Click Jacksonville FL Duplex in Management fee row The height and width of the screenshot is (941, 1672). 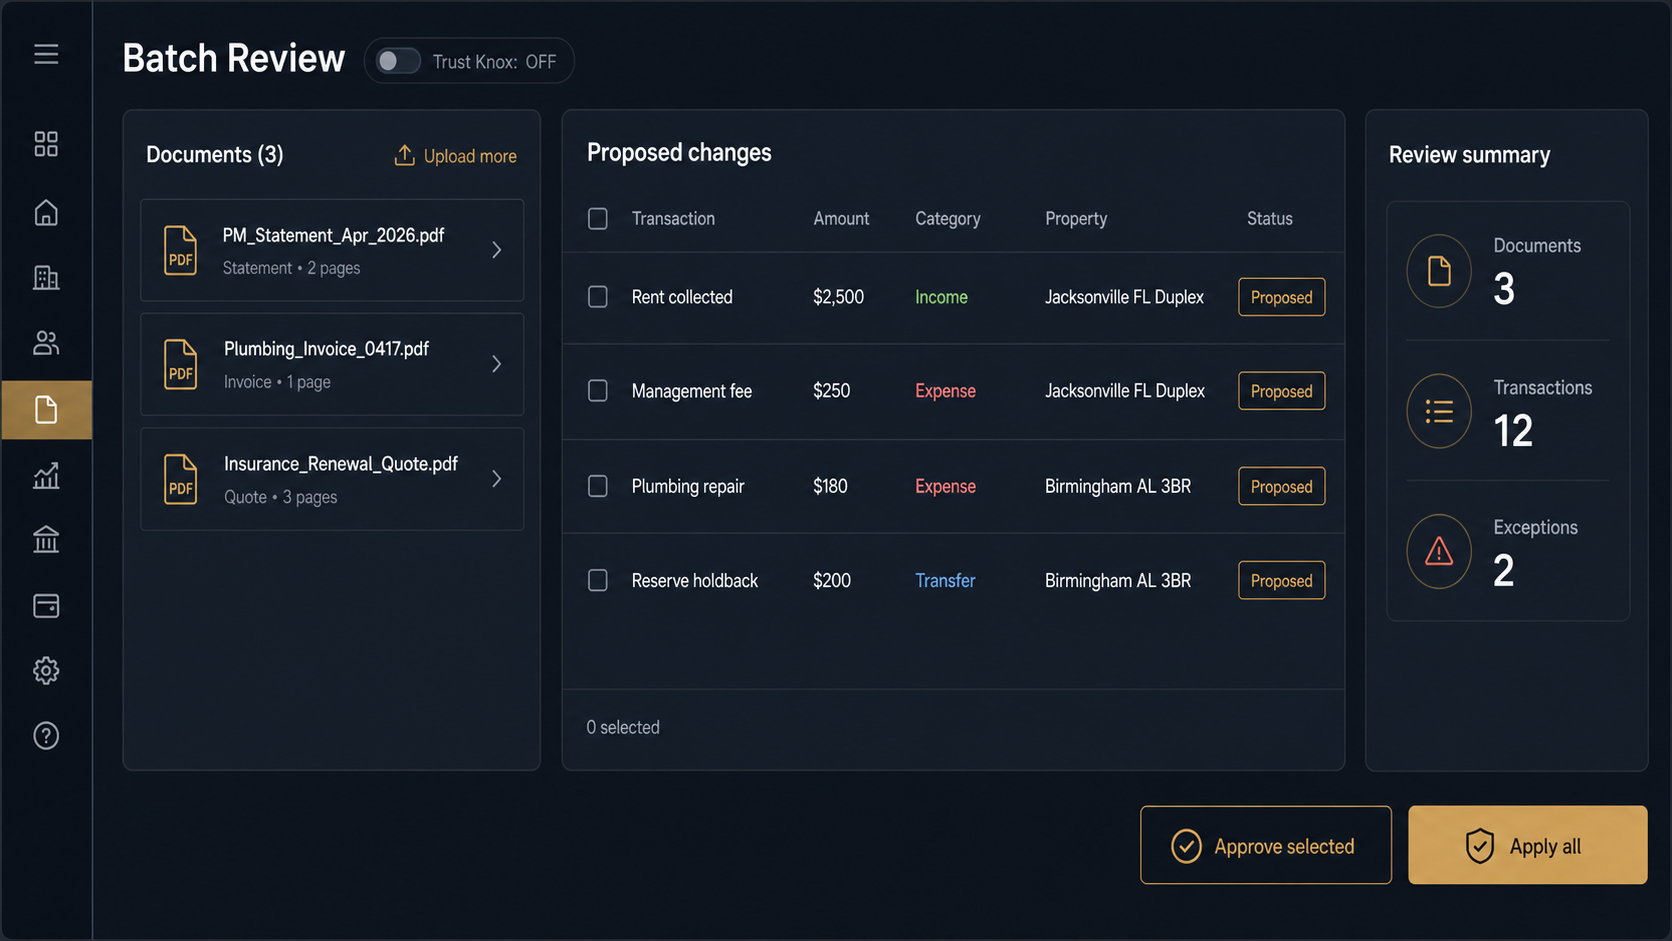(x=1124, y=391)
